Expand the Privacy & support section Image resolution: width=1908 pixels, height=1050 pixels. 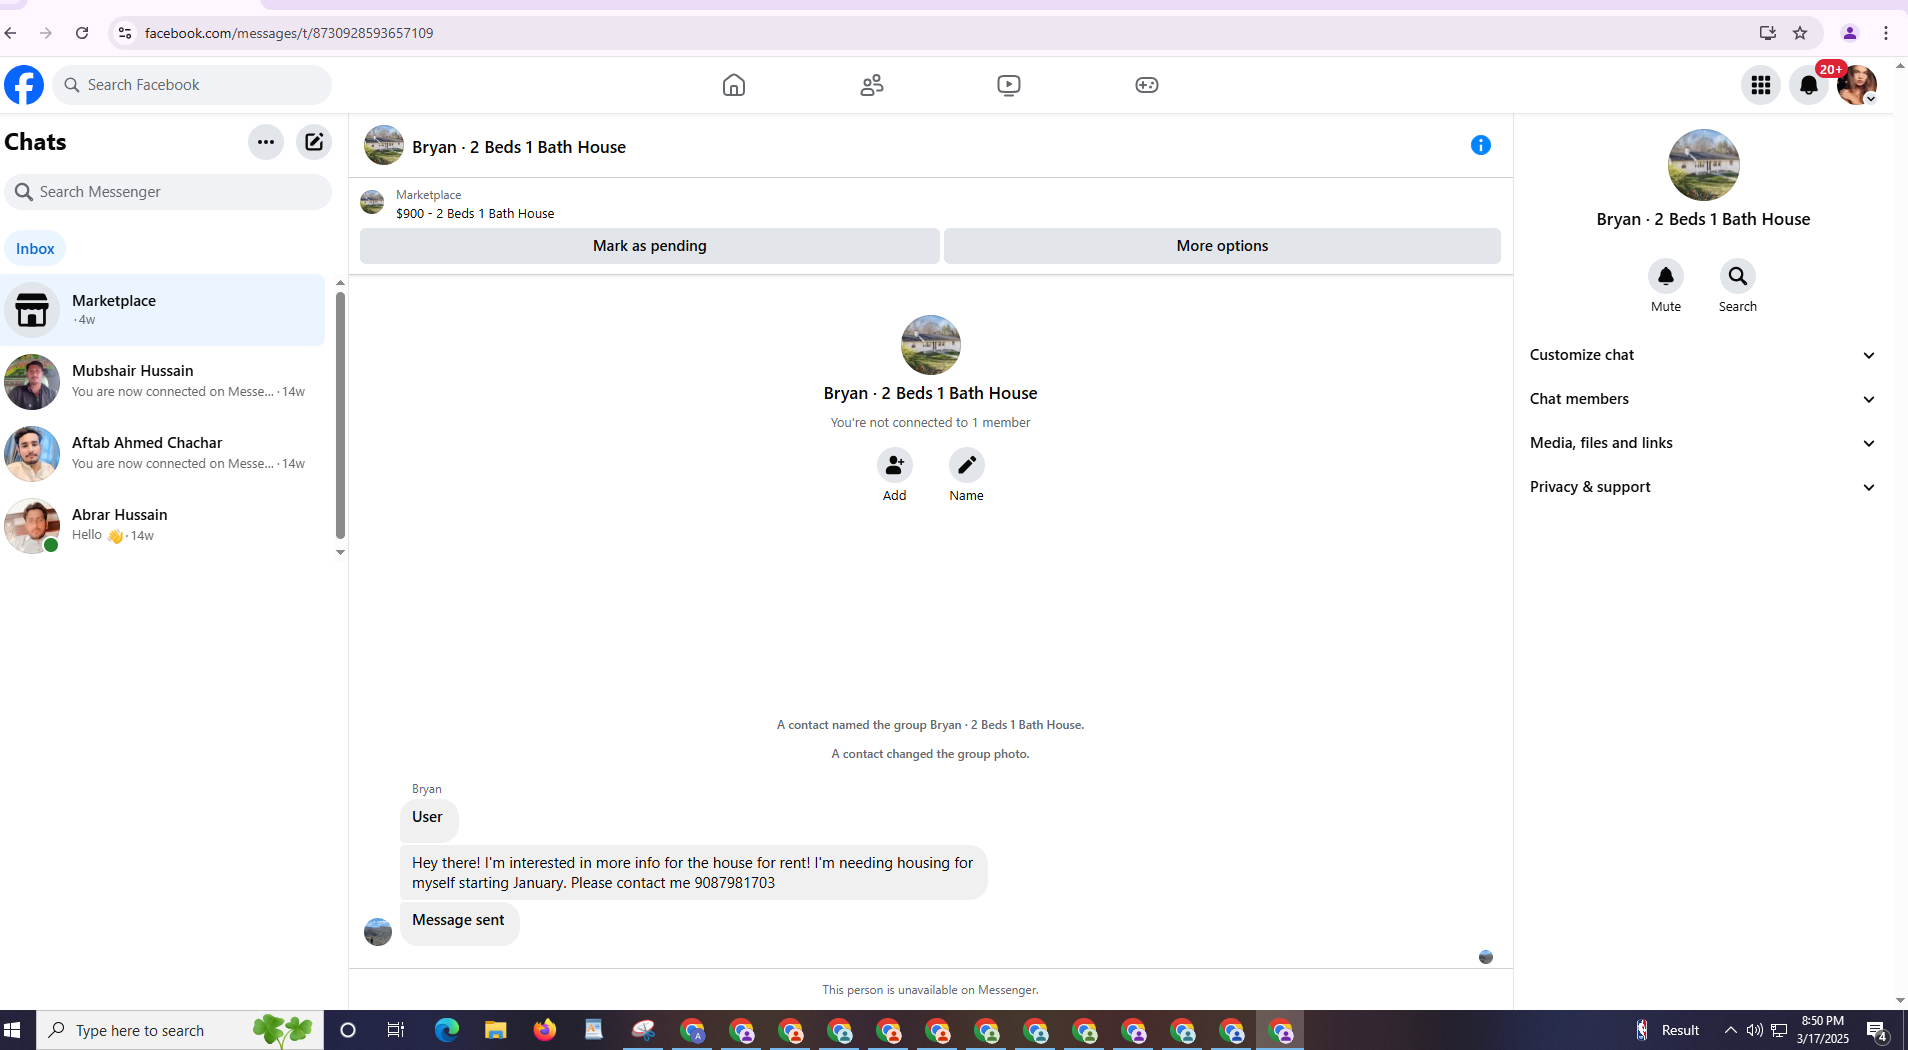point(1703,487)
